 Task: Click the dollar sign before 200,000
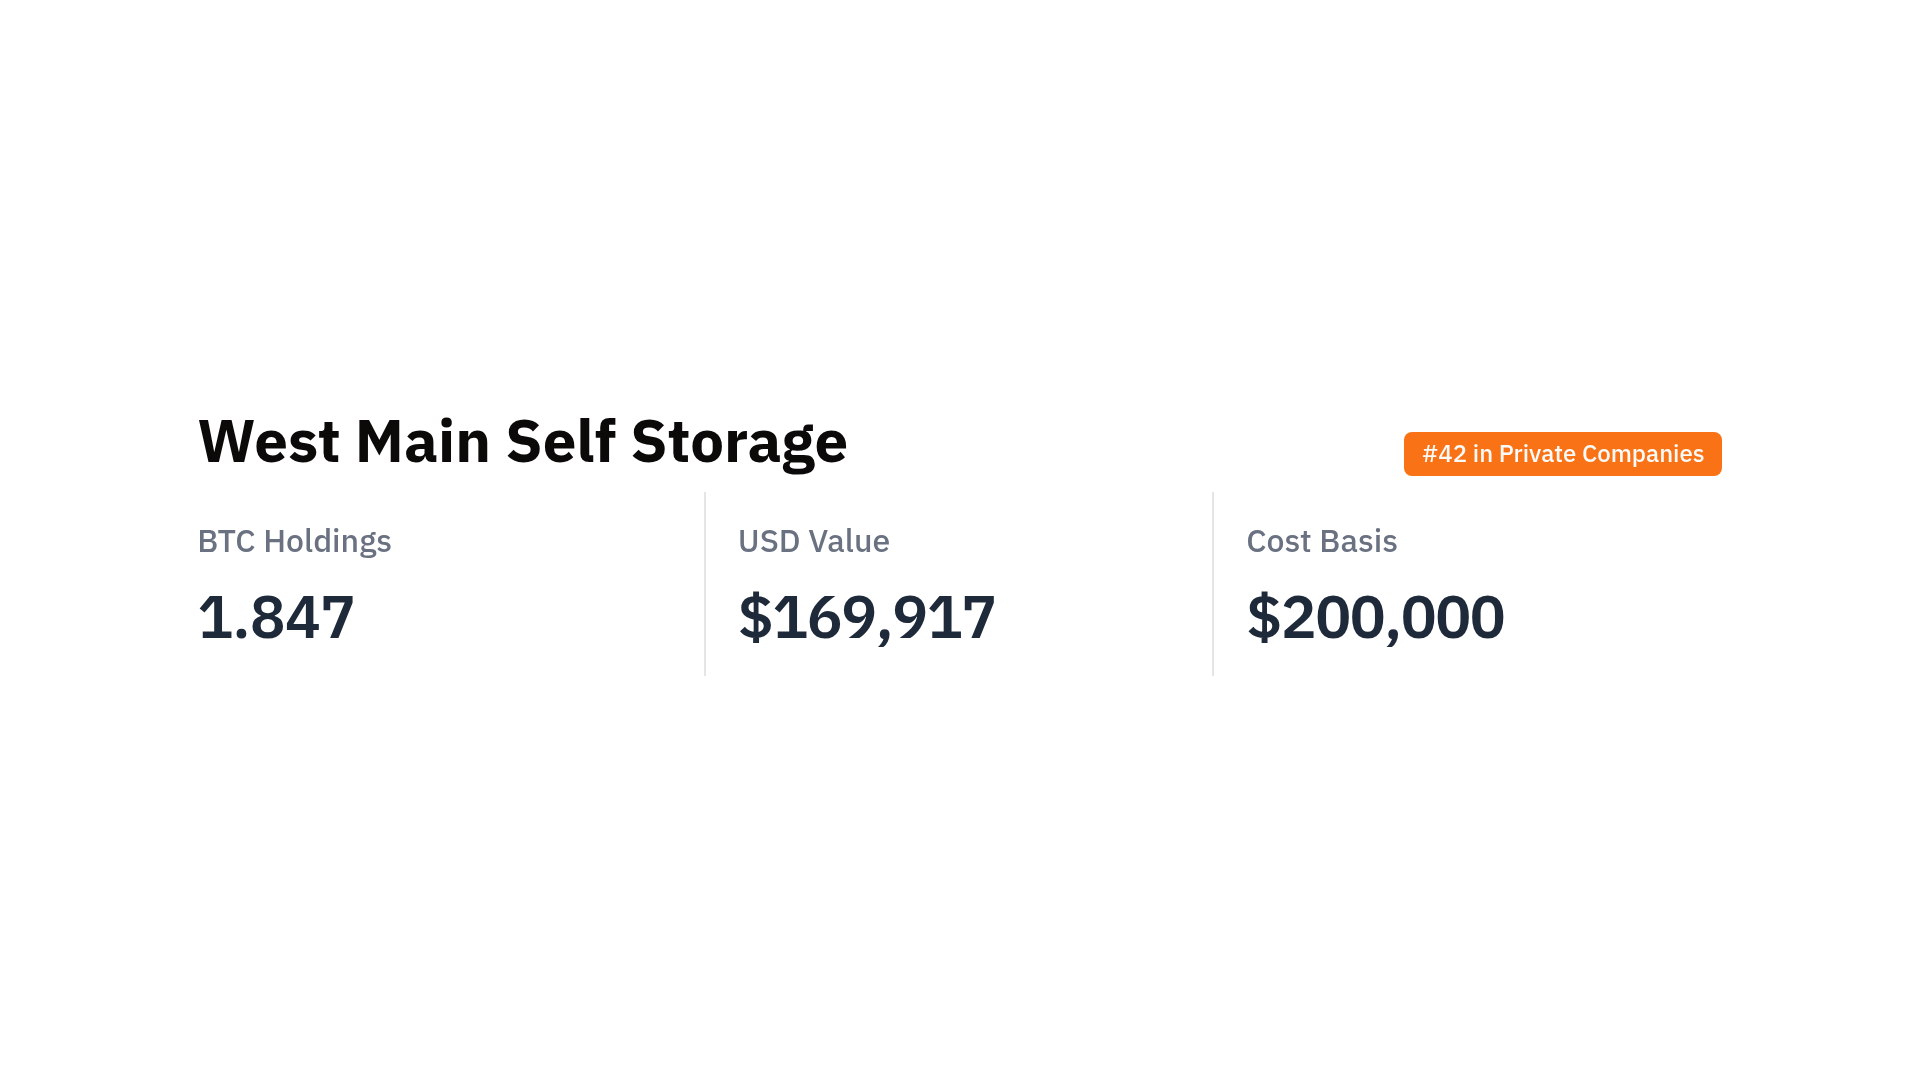(x=1263, y=617)
